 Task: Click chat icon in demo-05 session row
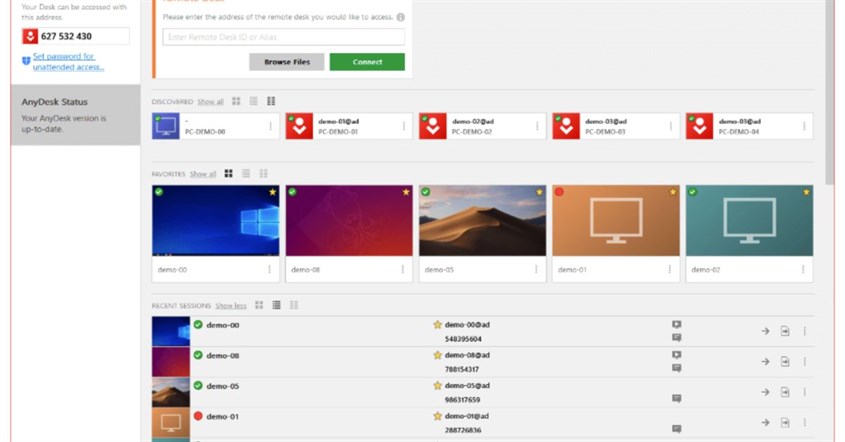coord(677,398)
